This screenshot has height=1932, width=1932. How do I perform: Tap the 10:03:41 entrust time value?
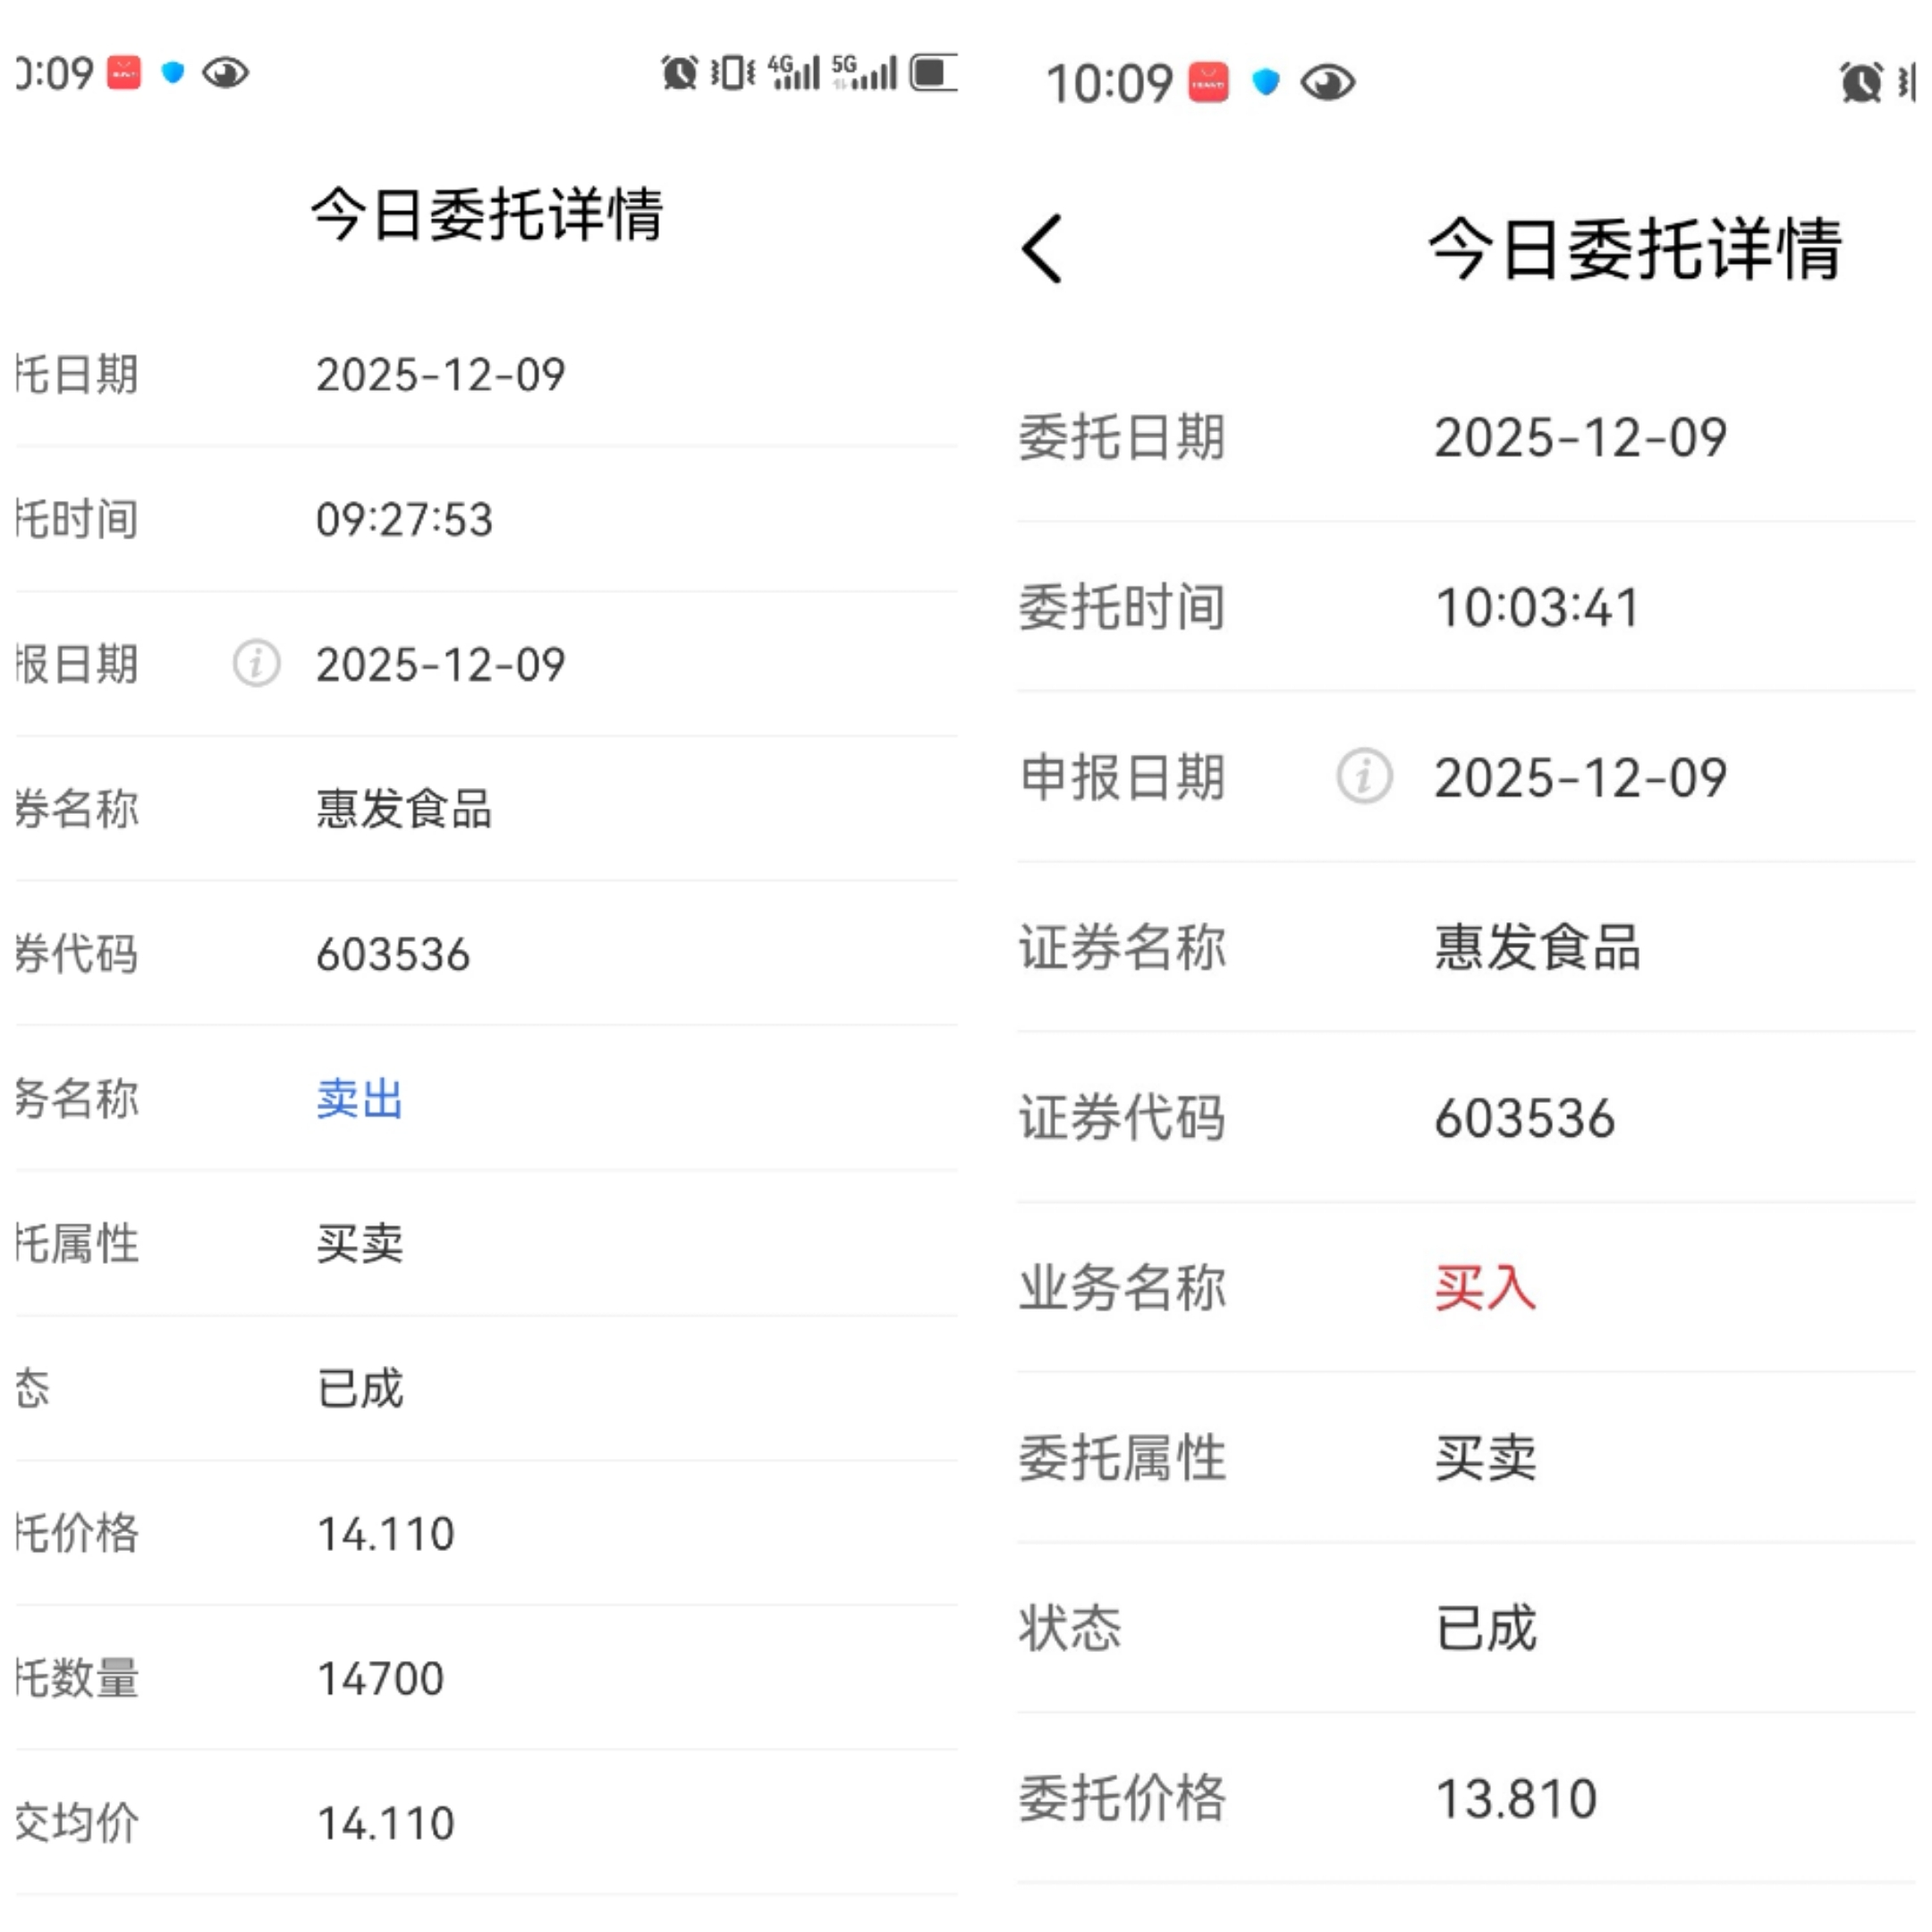pyautogui.click(x=1537, y=608)
